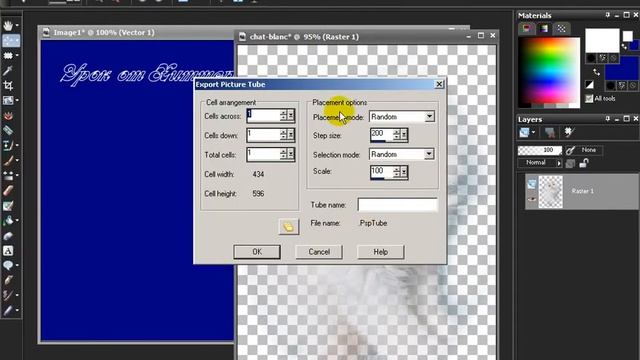Select the Dropper eyedropper tool

click(x=8, y=71)
